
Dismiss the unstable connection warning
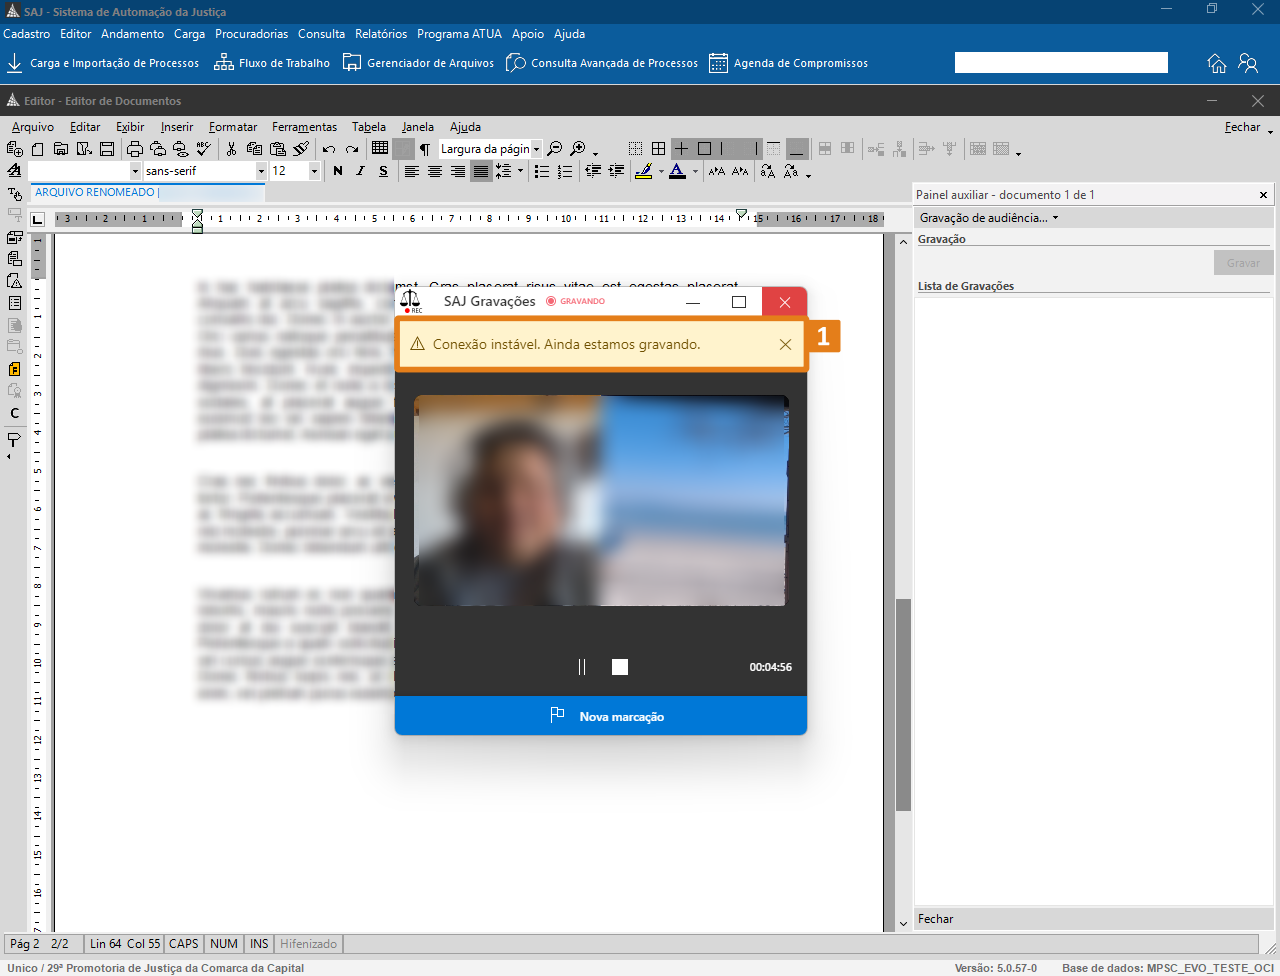[785, 344]
